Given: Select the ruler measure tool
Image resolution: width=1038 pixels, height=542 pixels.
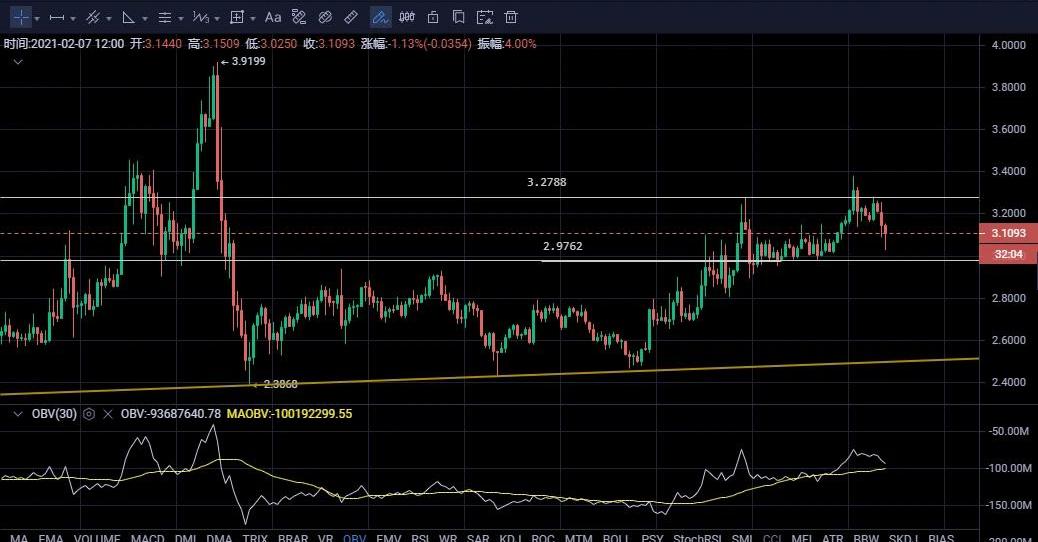Looking at the screenshot, I should (350, 17).
